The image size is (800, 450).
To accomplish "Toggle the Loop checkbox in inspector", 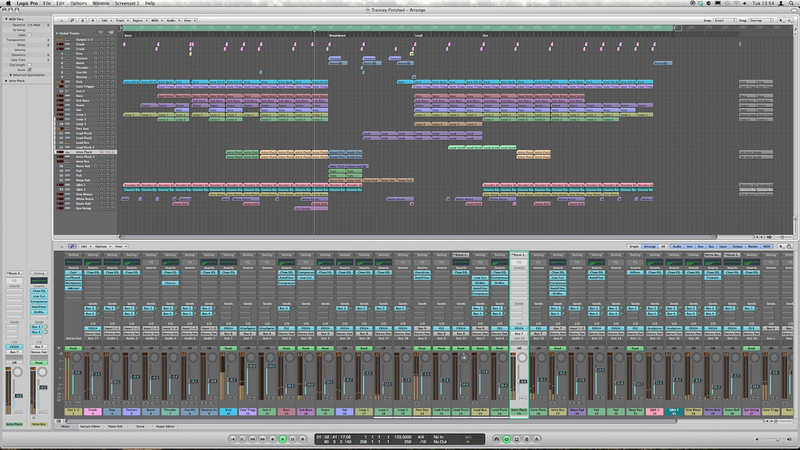I will 27,34.
